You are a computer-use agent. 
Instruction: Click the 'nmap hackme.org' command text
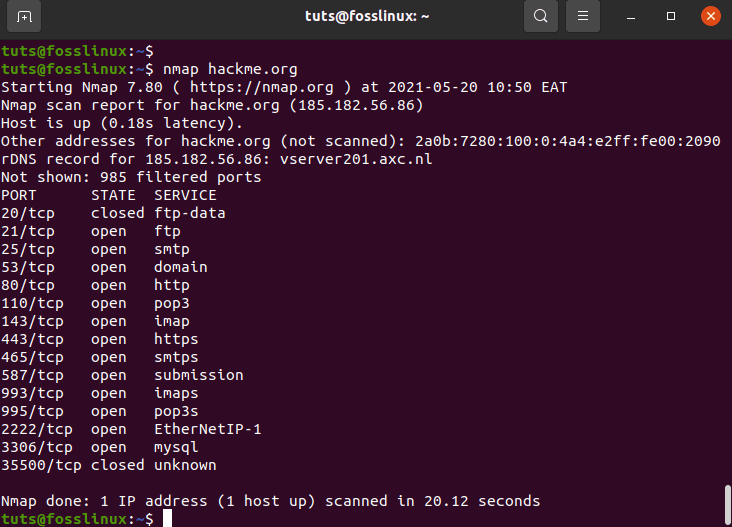click(x=230, y=69)
